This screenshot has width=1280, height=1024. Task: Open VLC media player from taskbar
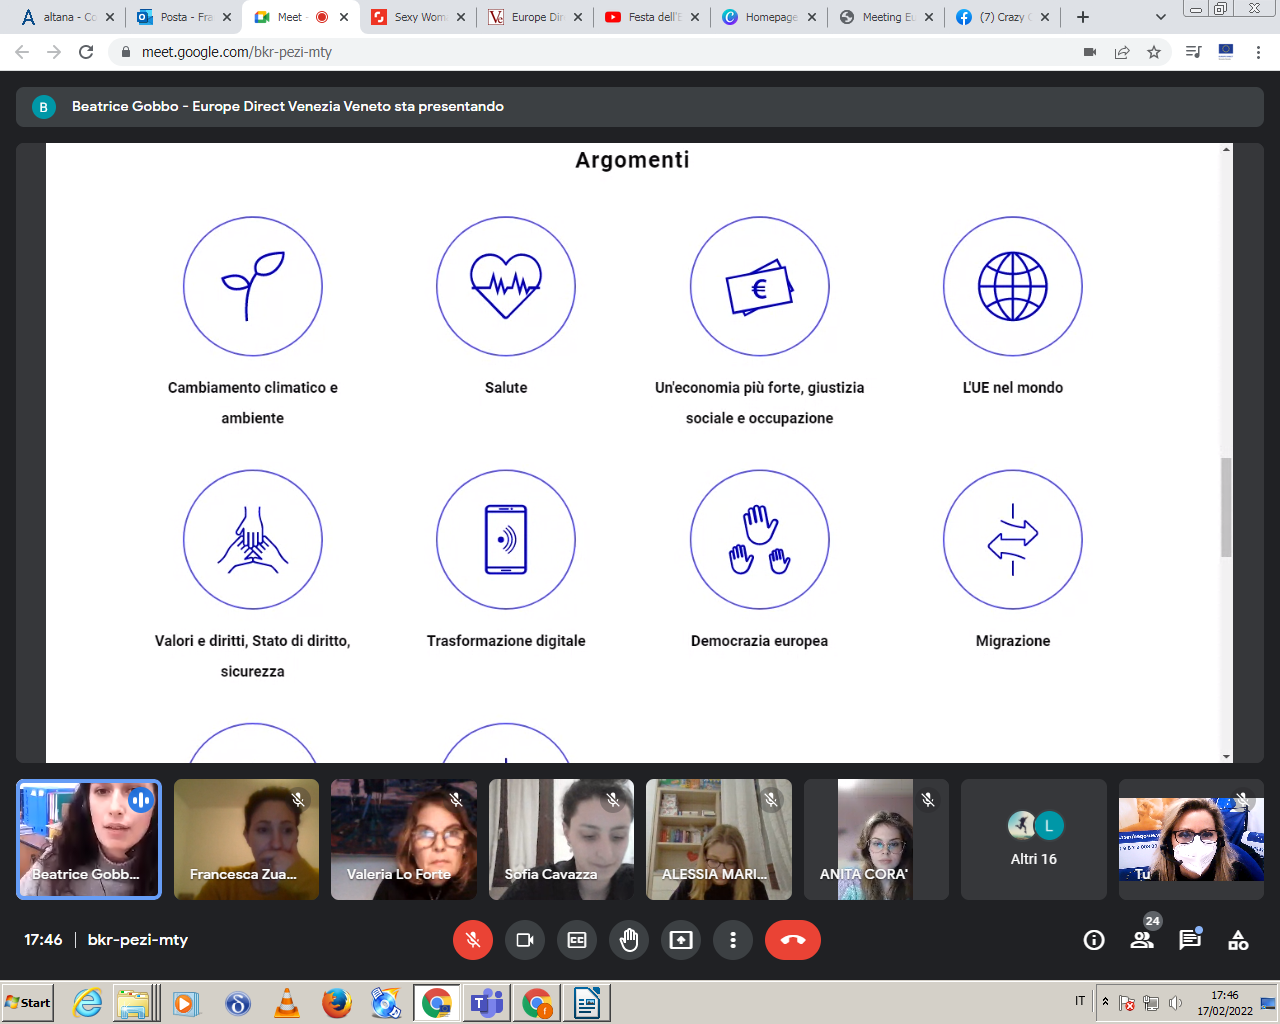click(x=287, y=1003)
